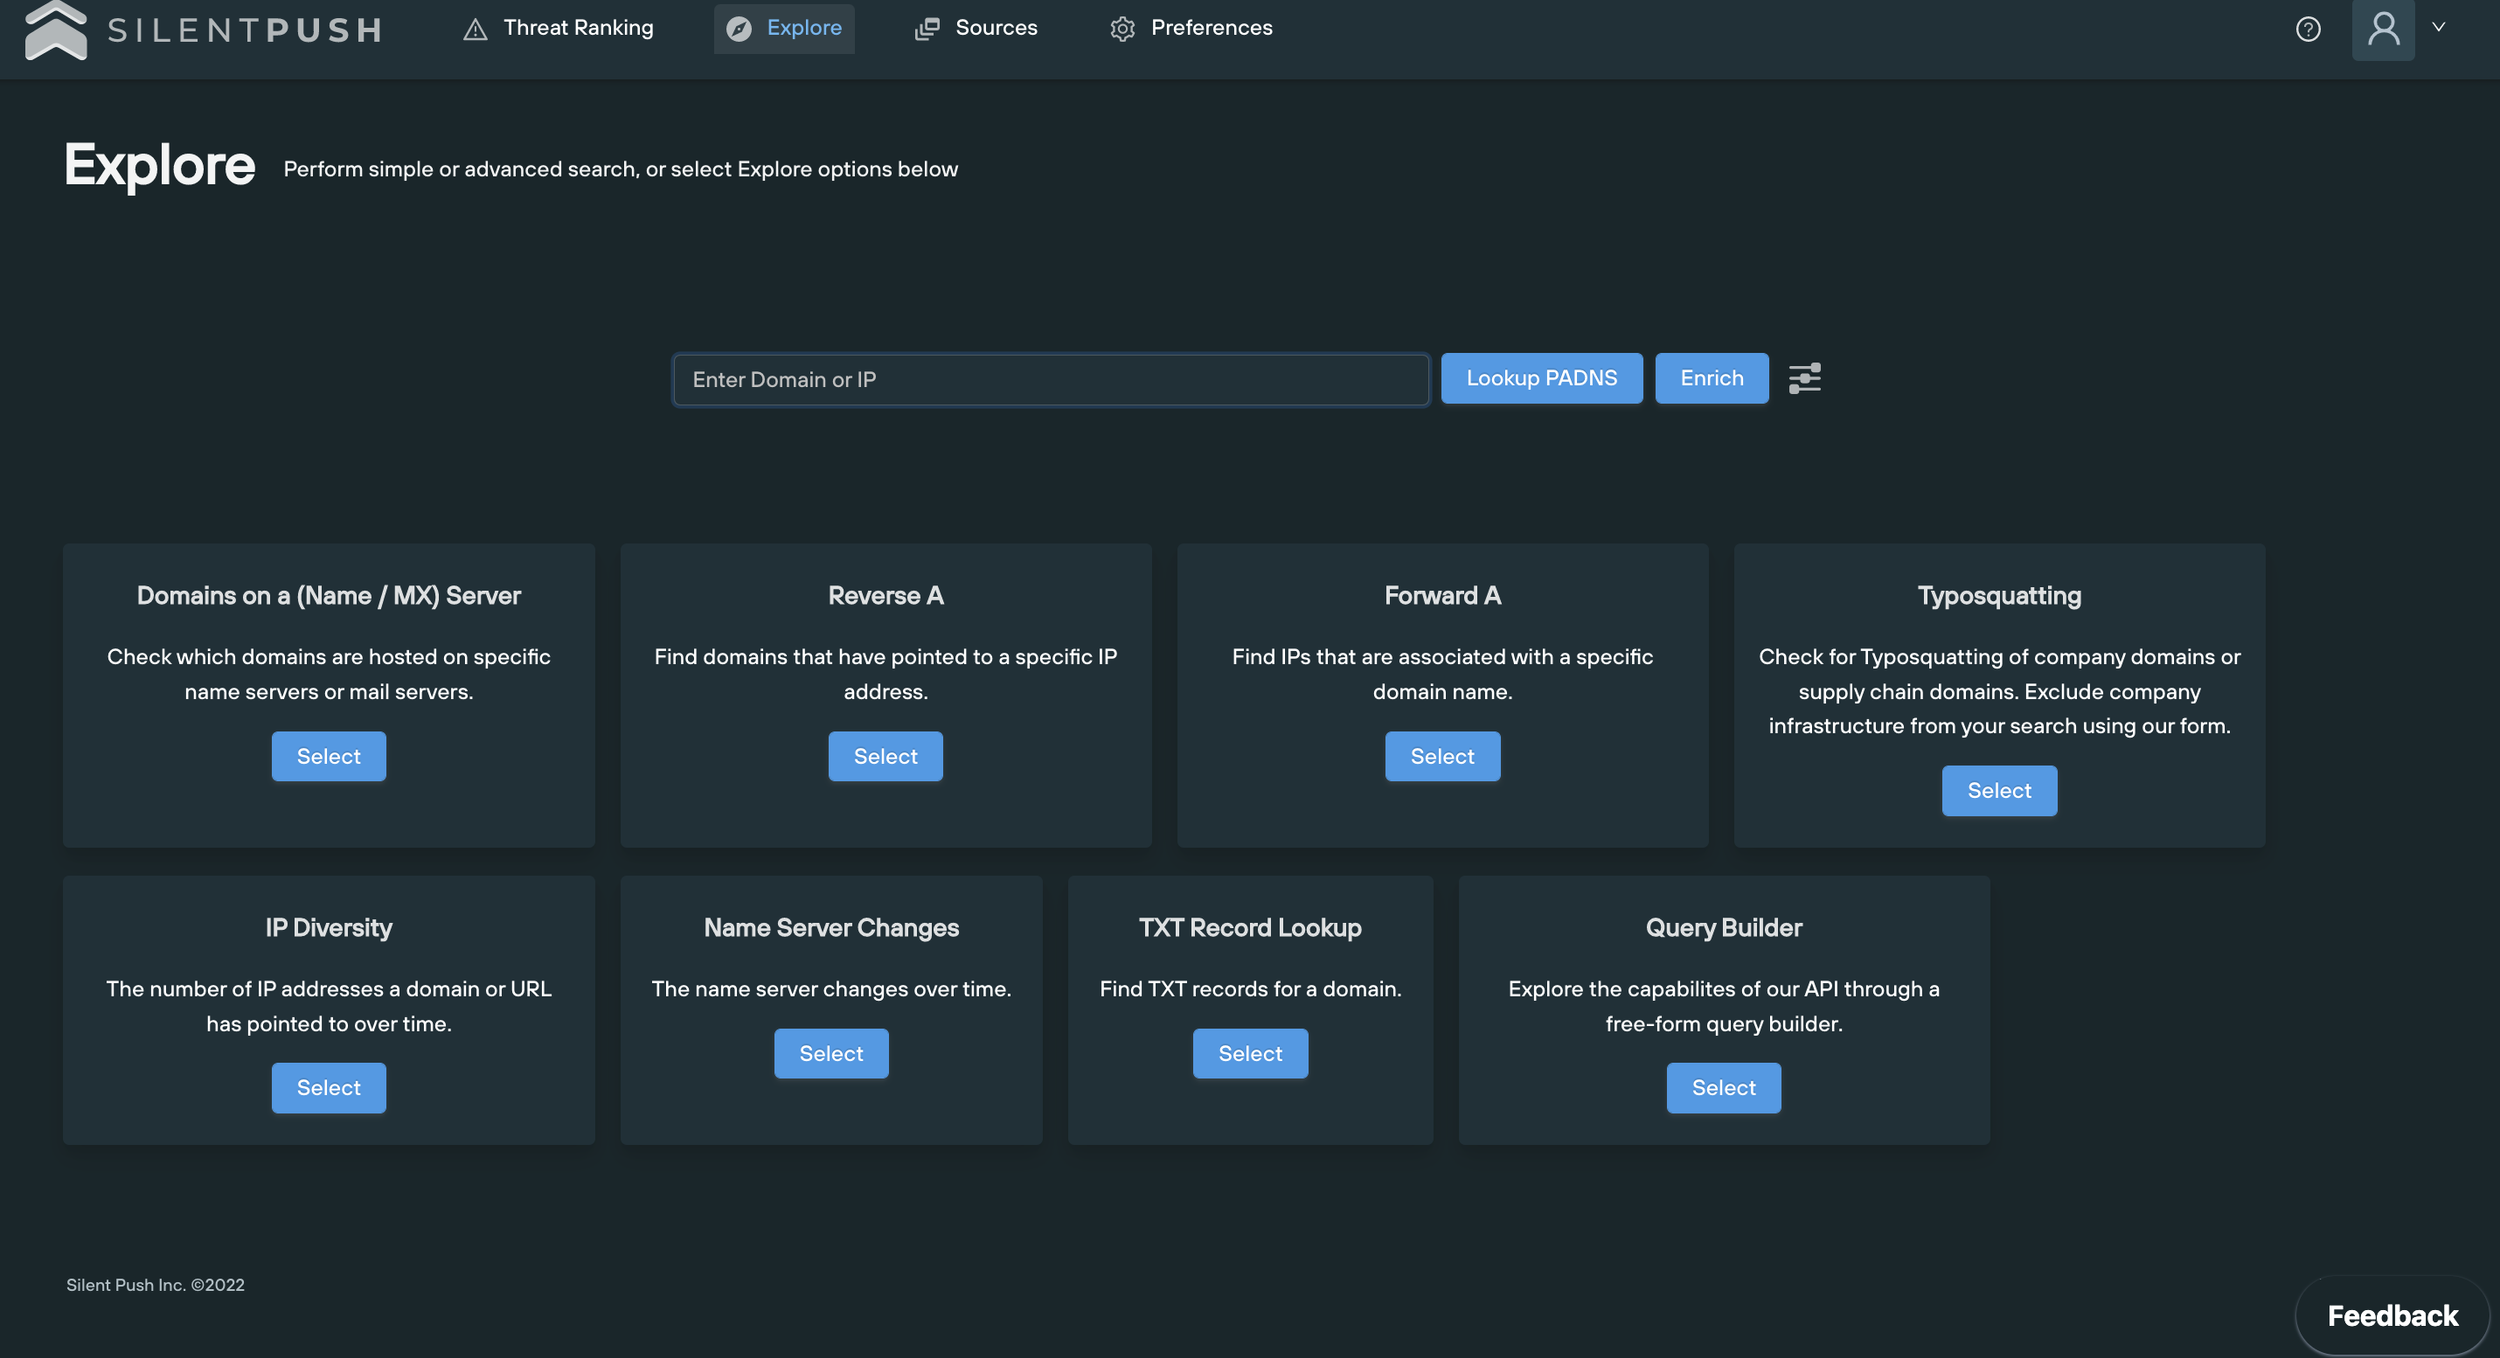Open the Feedback button
The image size is (2500, 1358).
point(2392,1316)
